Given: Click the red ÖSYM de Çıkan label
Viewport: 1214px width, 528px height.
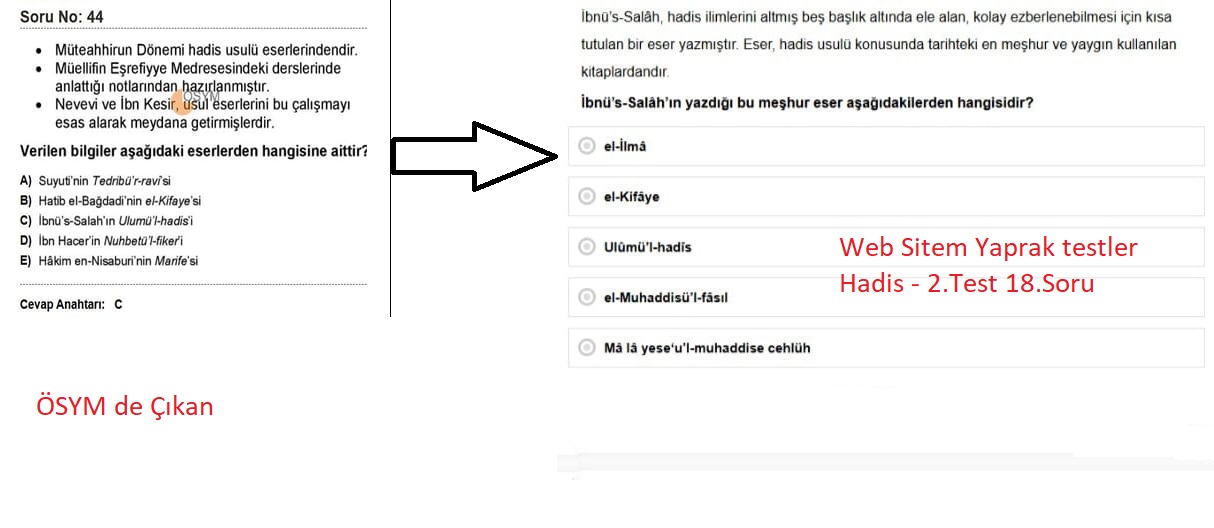Looking at the screenshot, I should [x=124, y=407].
